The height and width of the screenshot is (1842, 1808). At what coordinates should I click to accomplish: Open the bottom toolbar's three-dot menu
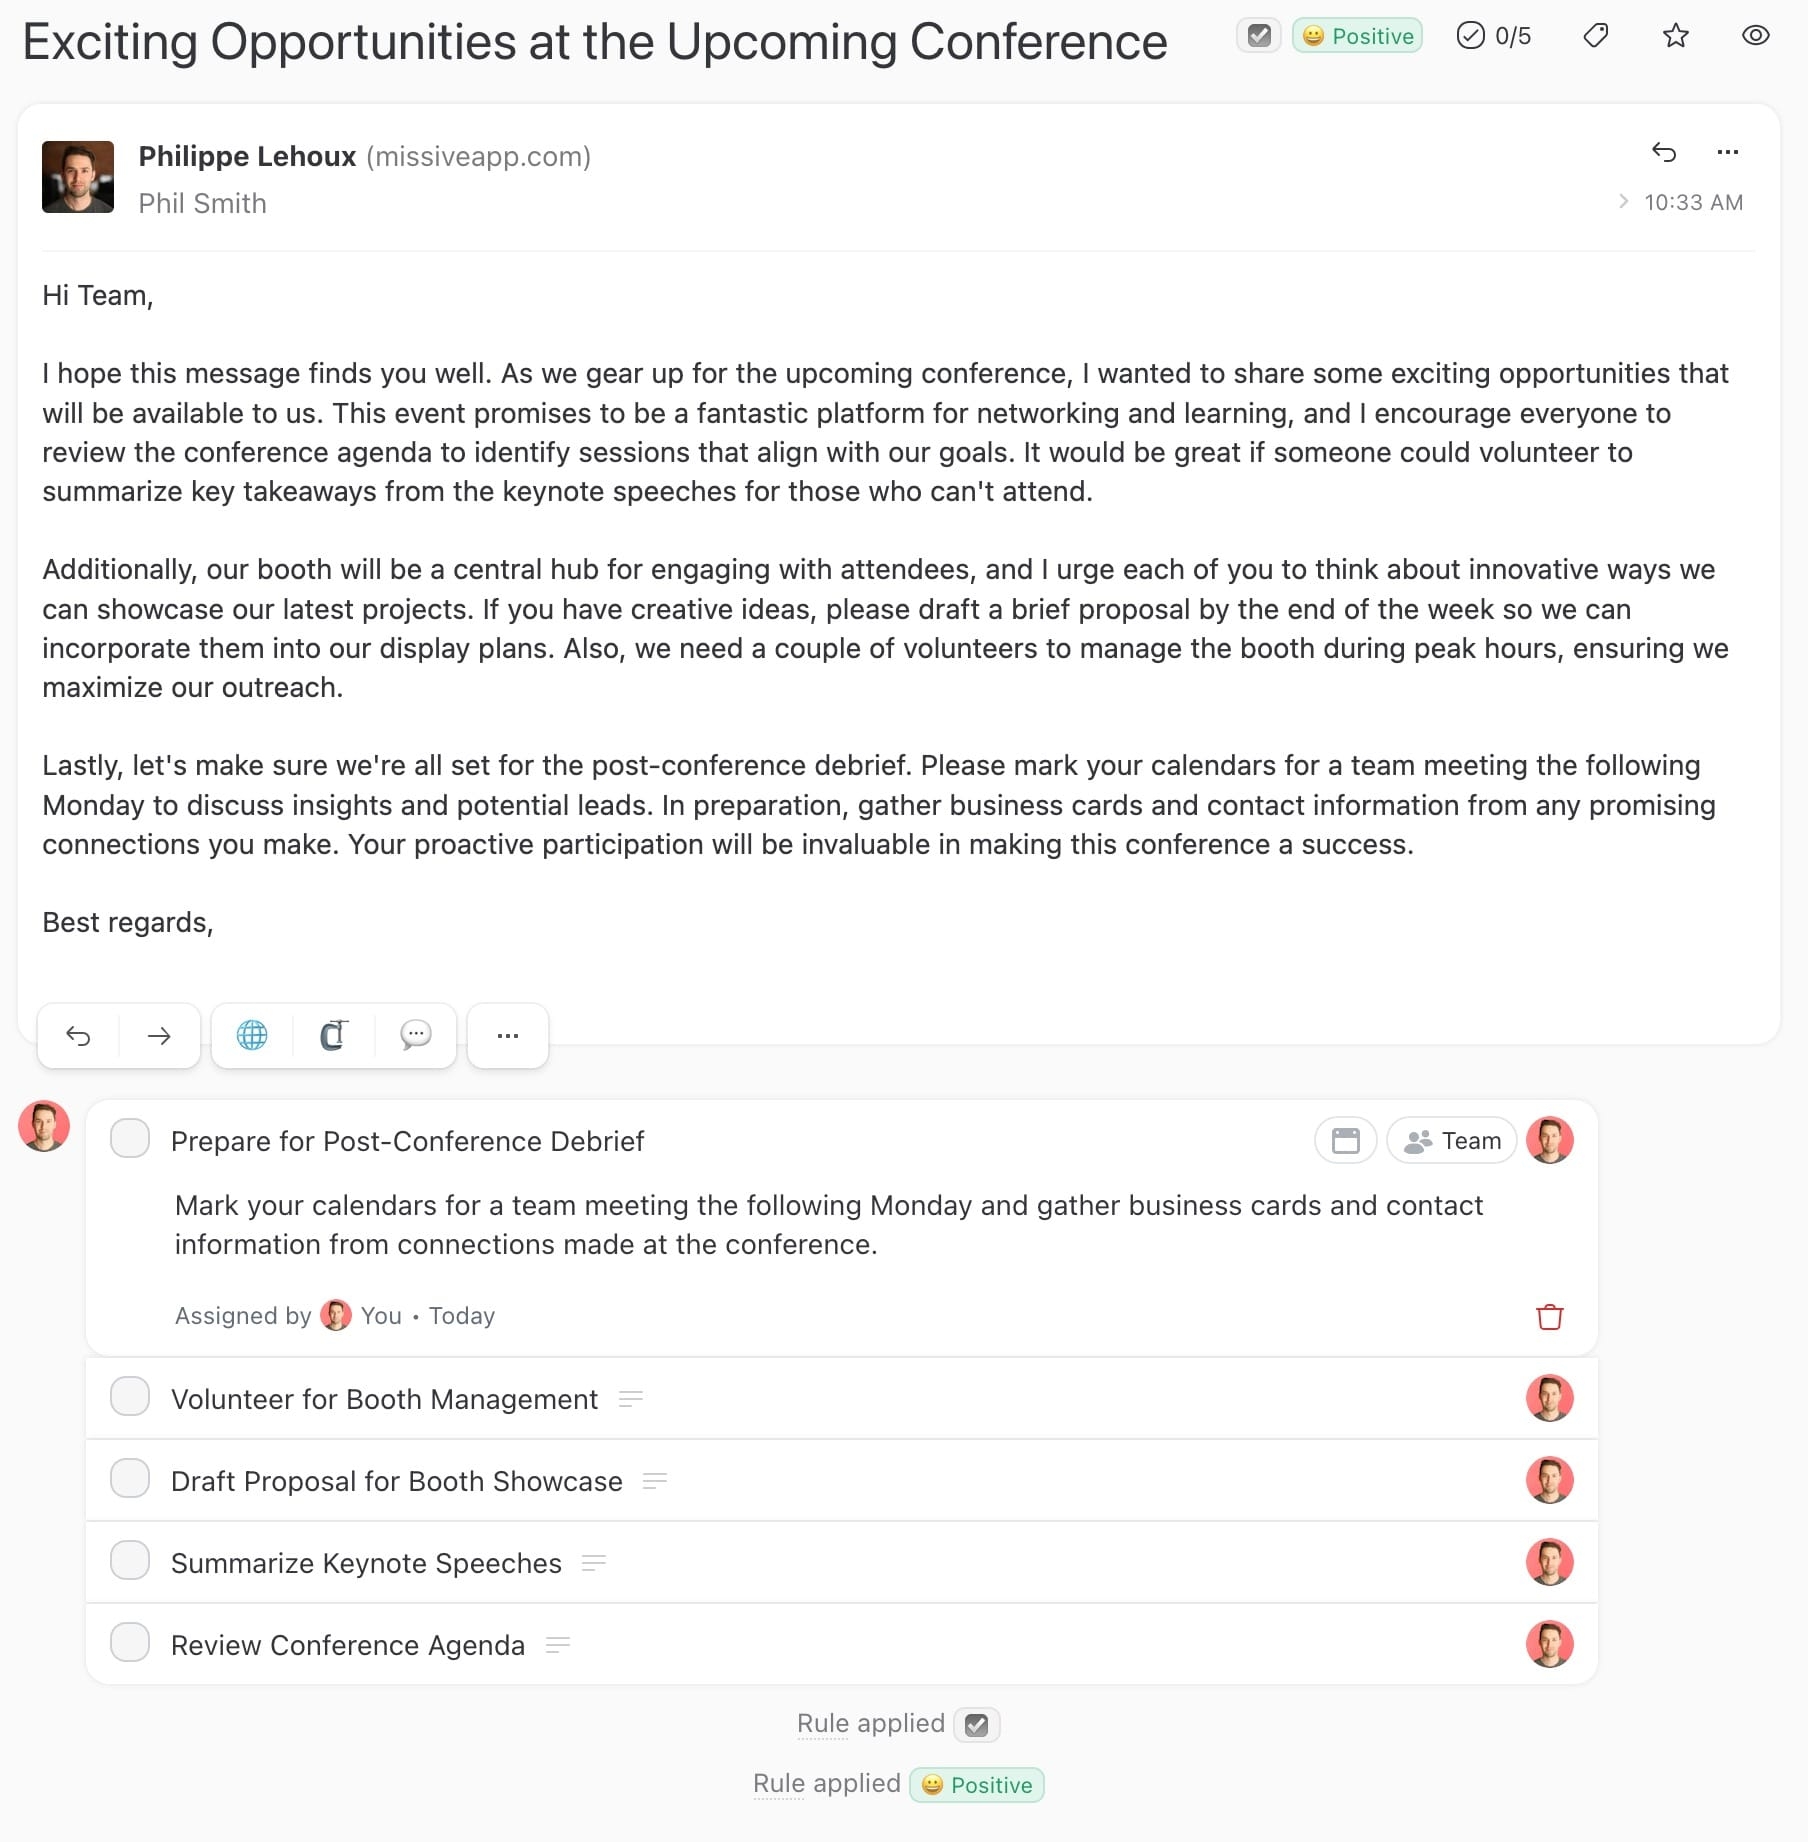click(x=508, y=1036)
